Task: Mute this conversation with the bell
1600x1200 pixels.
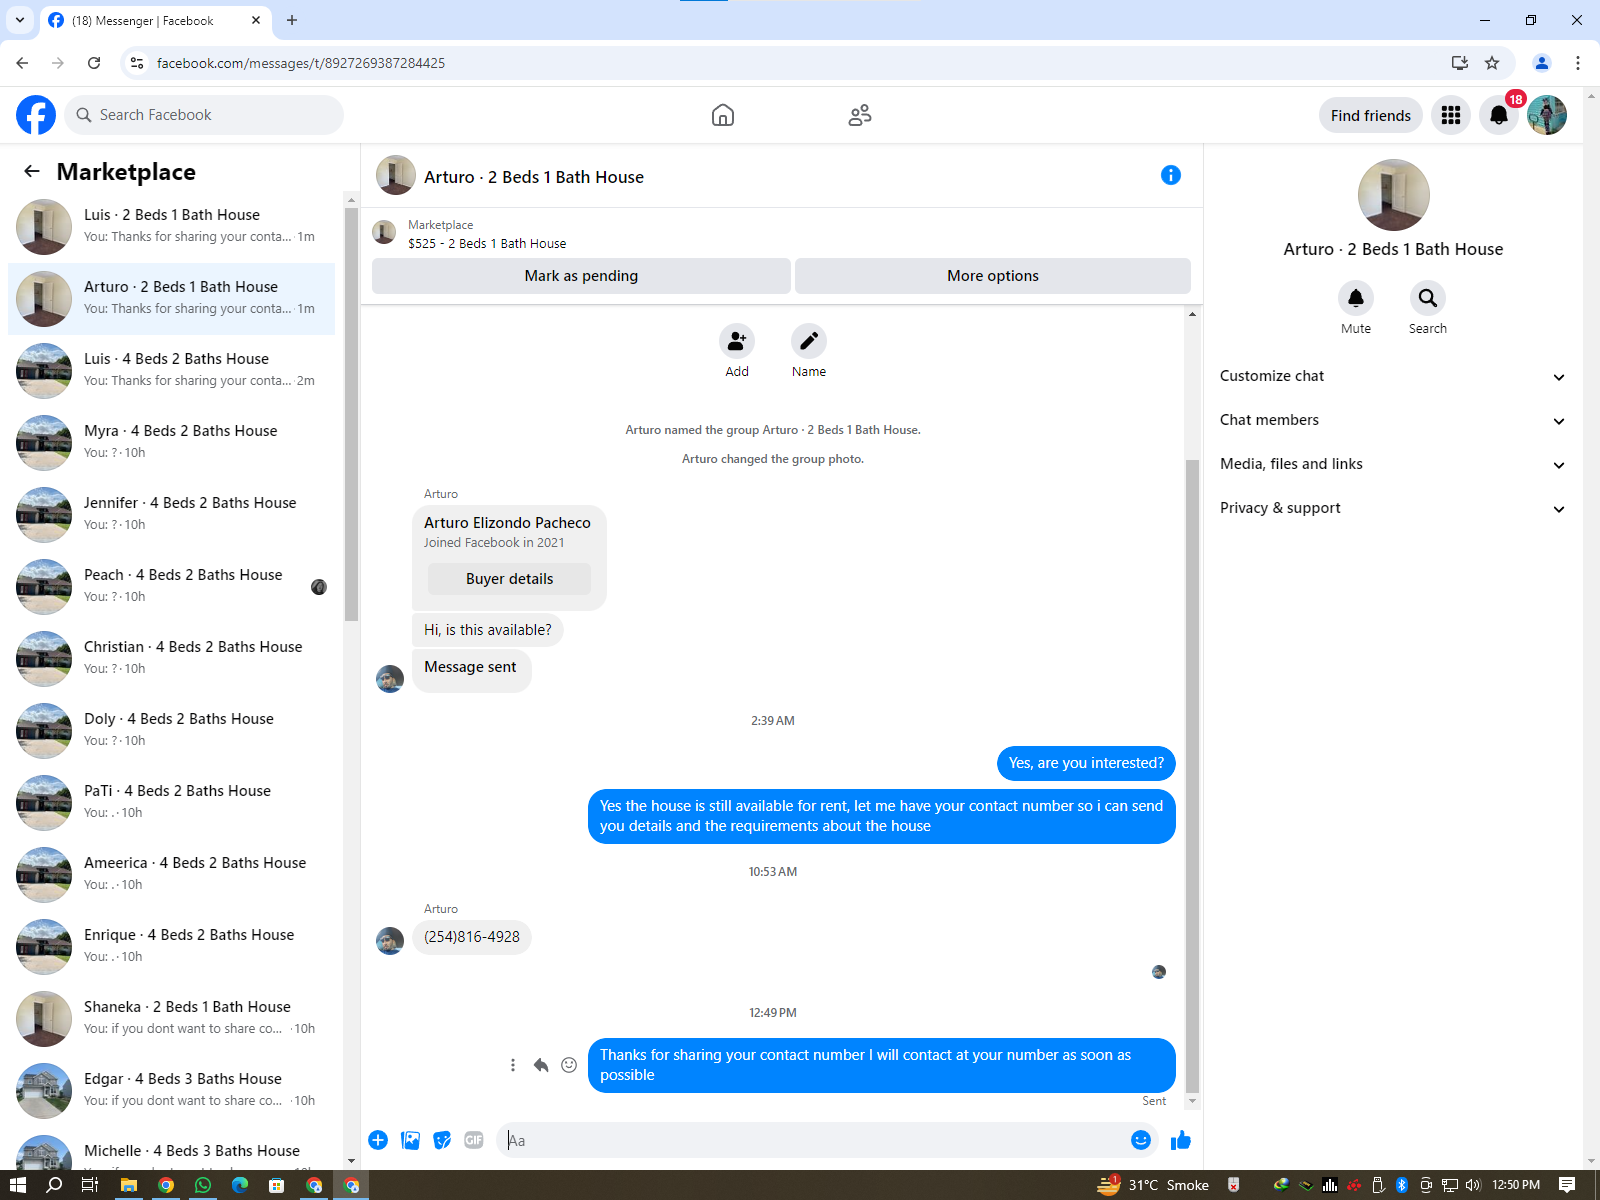Action: pyautogui.click(x=1356, y=298)
